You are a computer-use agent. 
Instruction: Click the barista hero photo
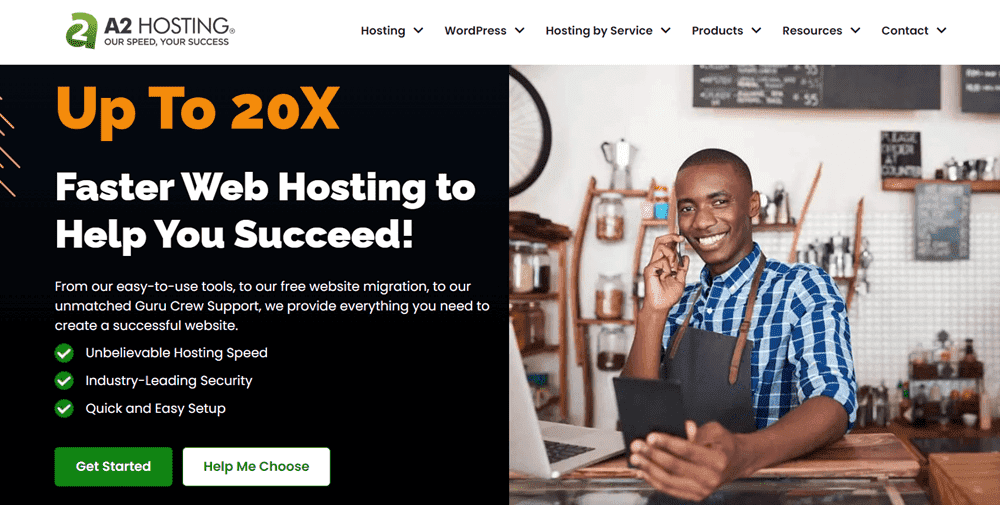[754, 284]
